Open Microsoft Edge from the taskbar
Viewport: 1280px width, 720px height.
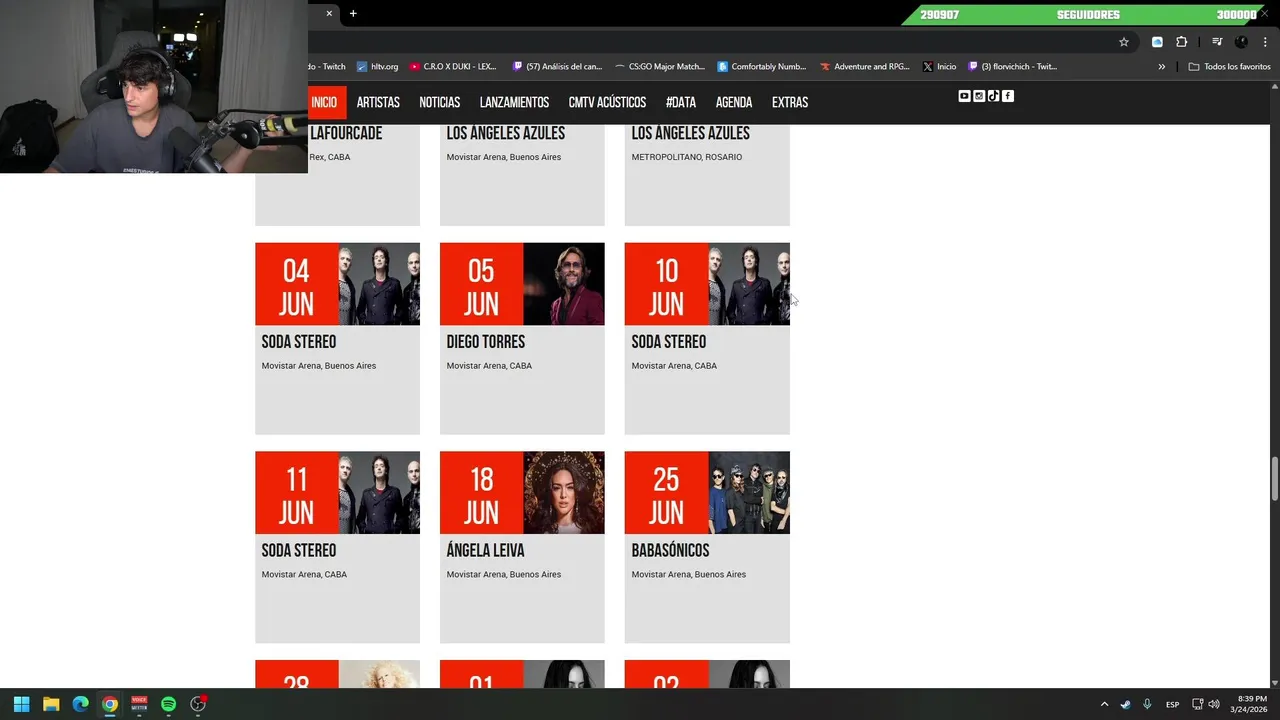[x=80, y=704]
